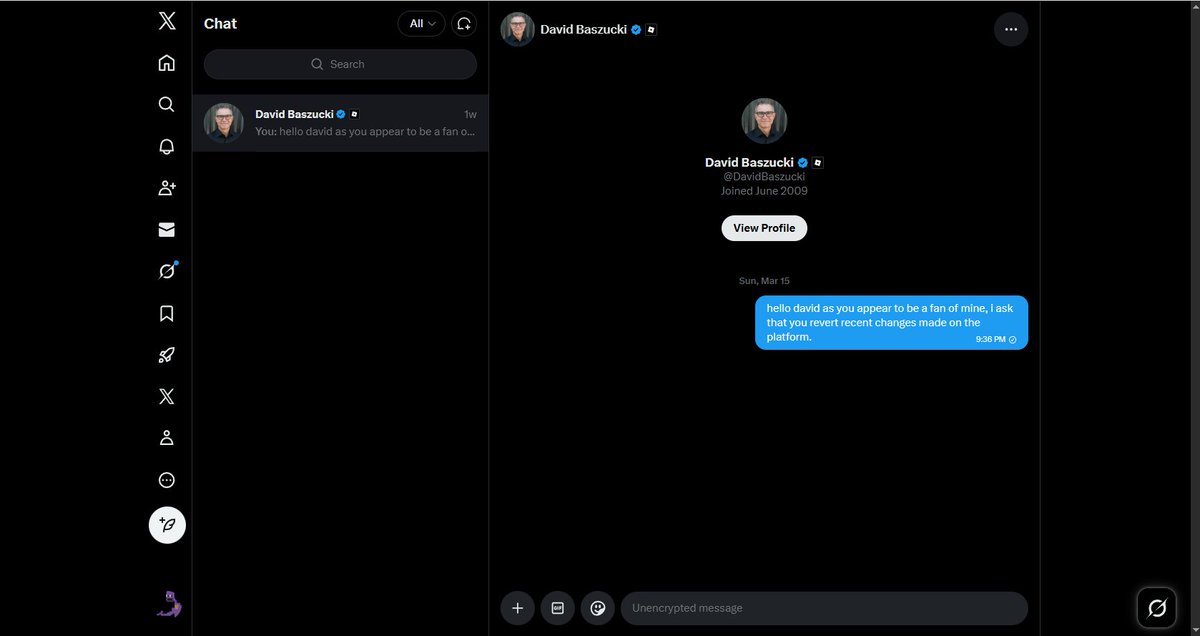
Task: Click David Baszucki name in conversation header
Action: coord(583,29)
